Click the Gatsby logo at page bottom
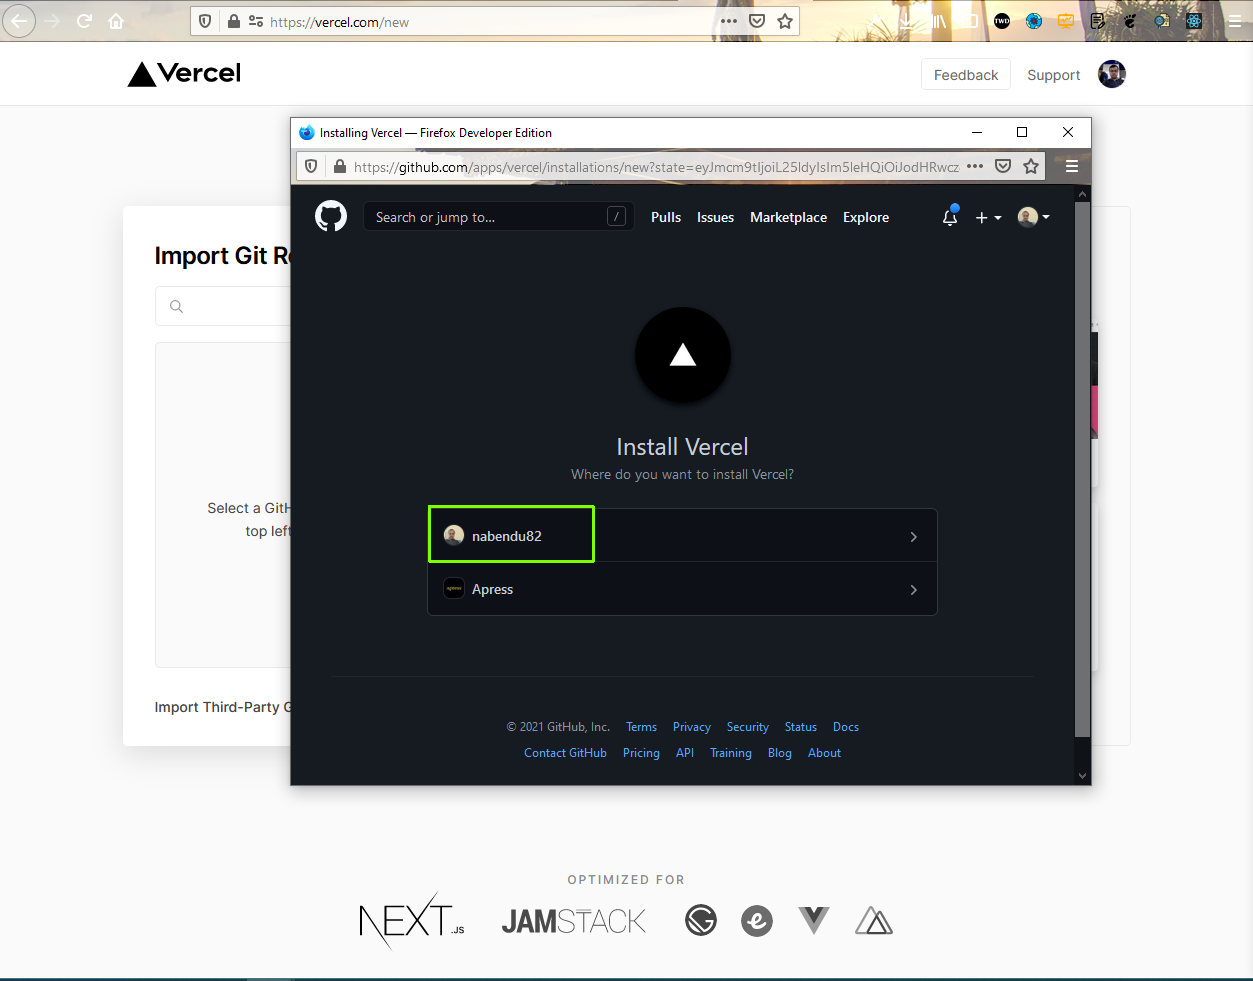 click(701, 920)
